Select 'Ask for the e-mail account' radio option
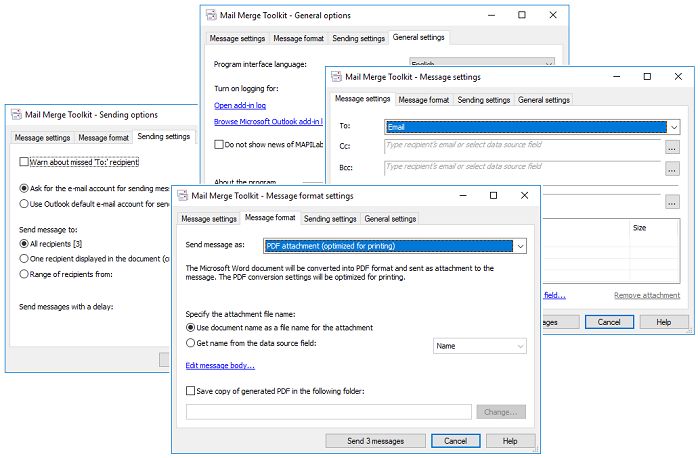700x458 pixels. pos(24,188)
